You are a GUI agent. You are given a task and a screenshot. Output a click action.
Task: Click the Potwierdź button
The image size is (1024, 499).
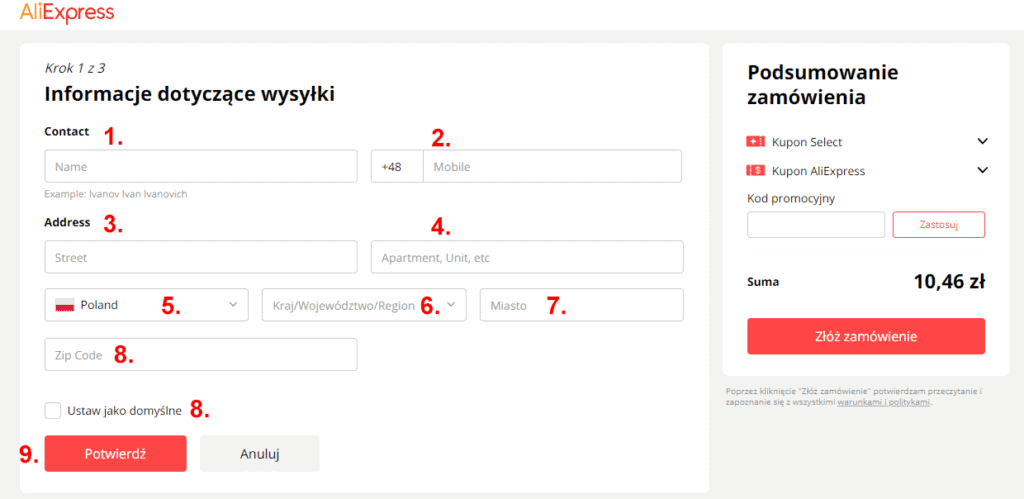point(116,454)
